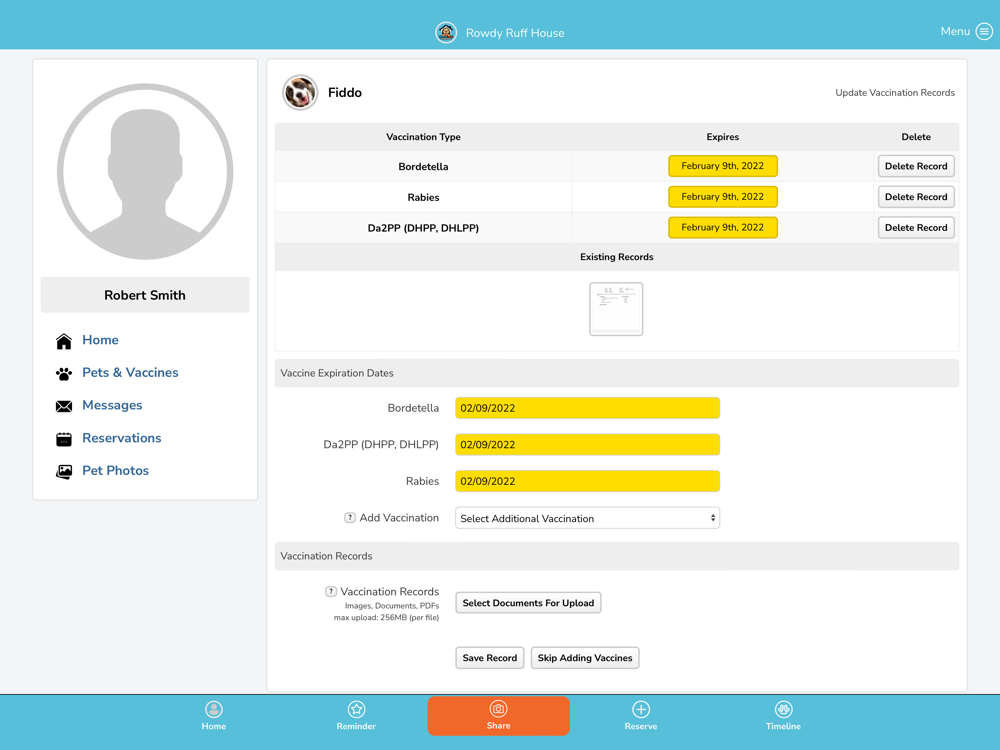Image resolution: width=1000 pixels, height=750 pixels.
Task: Click the Vaccine Expiration Dates section header
Action: (617, 373)
